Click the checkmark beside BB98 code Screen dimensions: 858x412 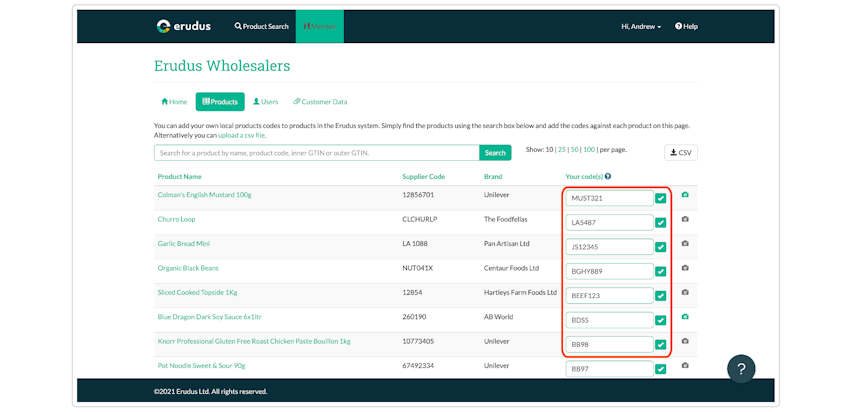(x=661, y=345)
